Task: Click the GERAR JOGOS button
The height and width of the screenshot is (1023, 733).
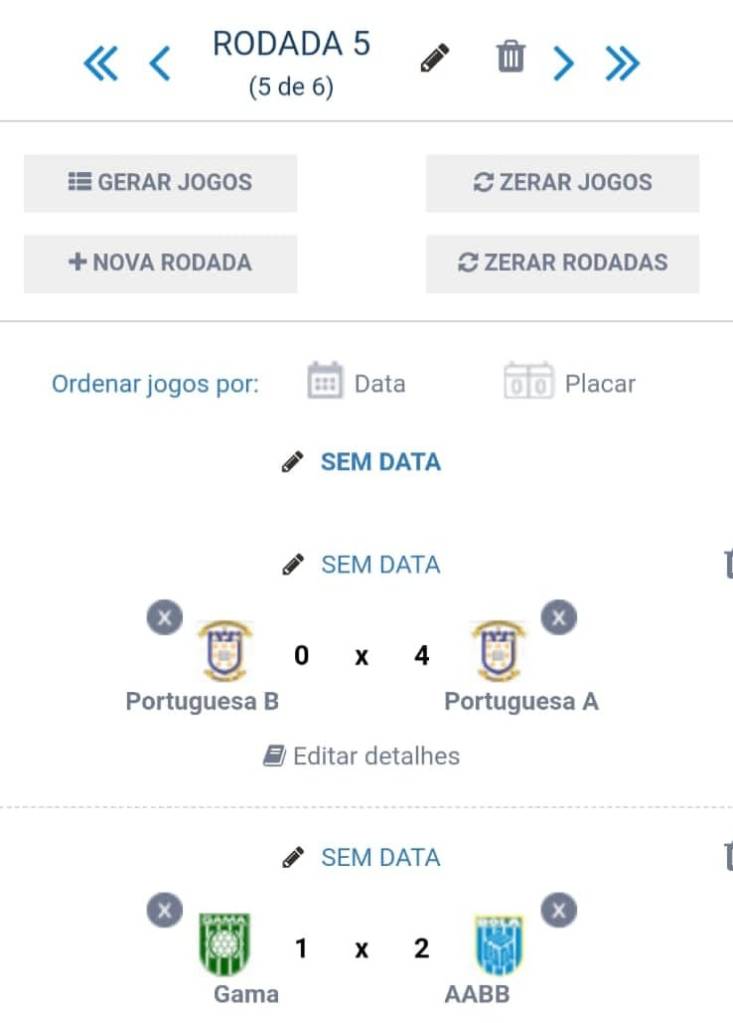Action: coord(160,182)
